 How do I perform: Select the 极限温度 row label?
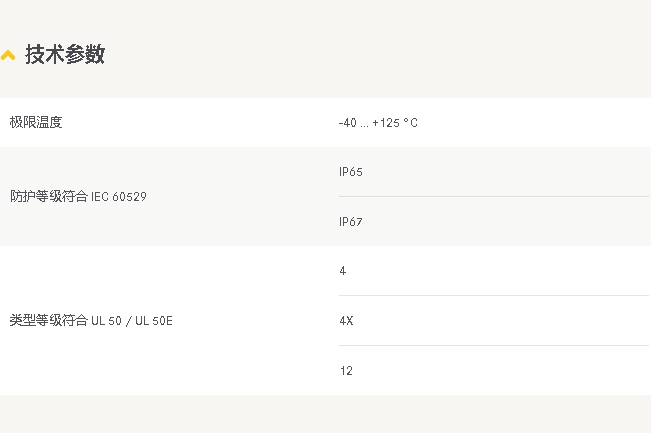point(36,122)
